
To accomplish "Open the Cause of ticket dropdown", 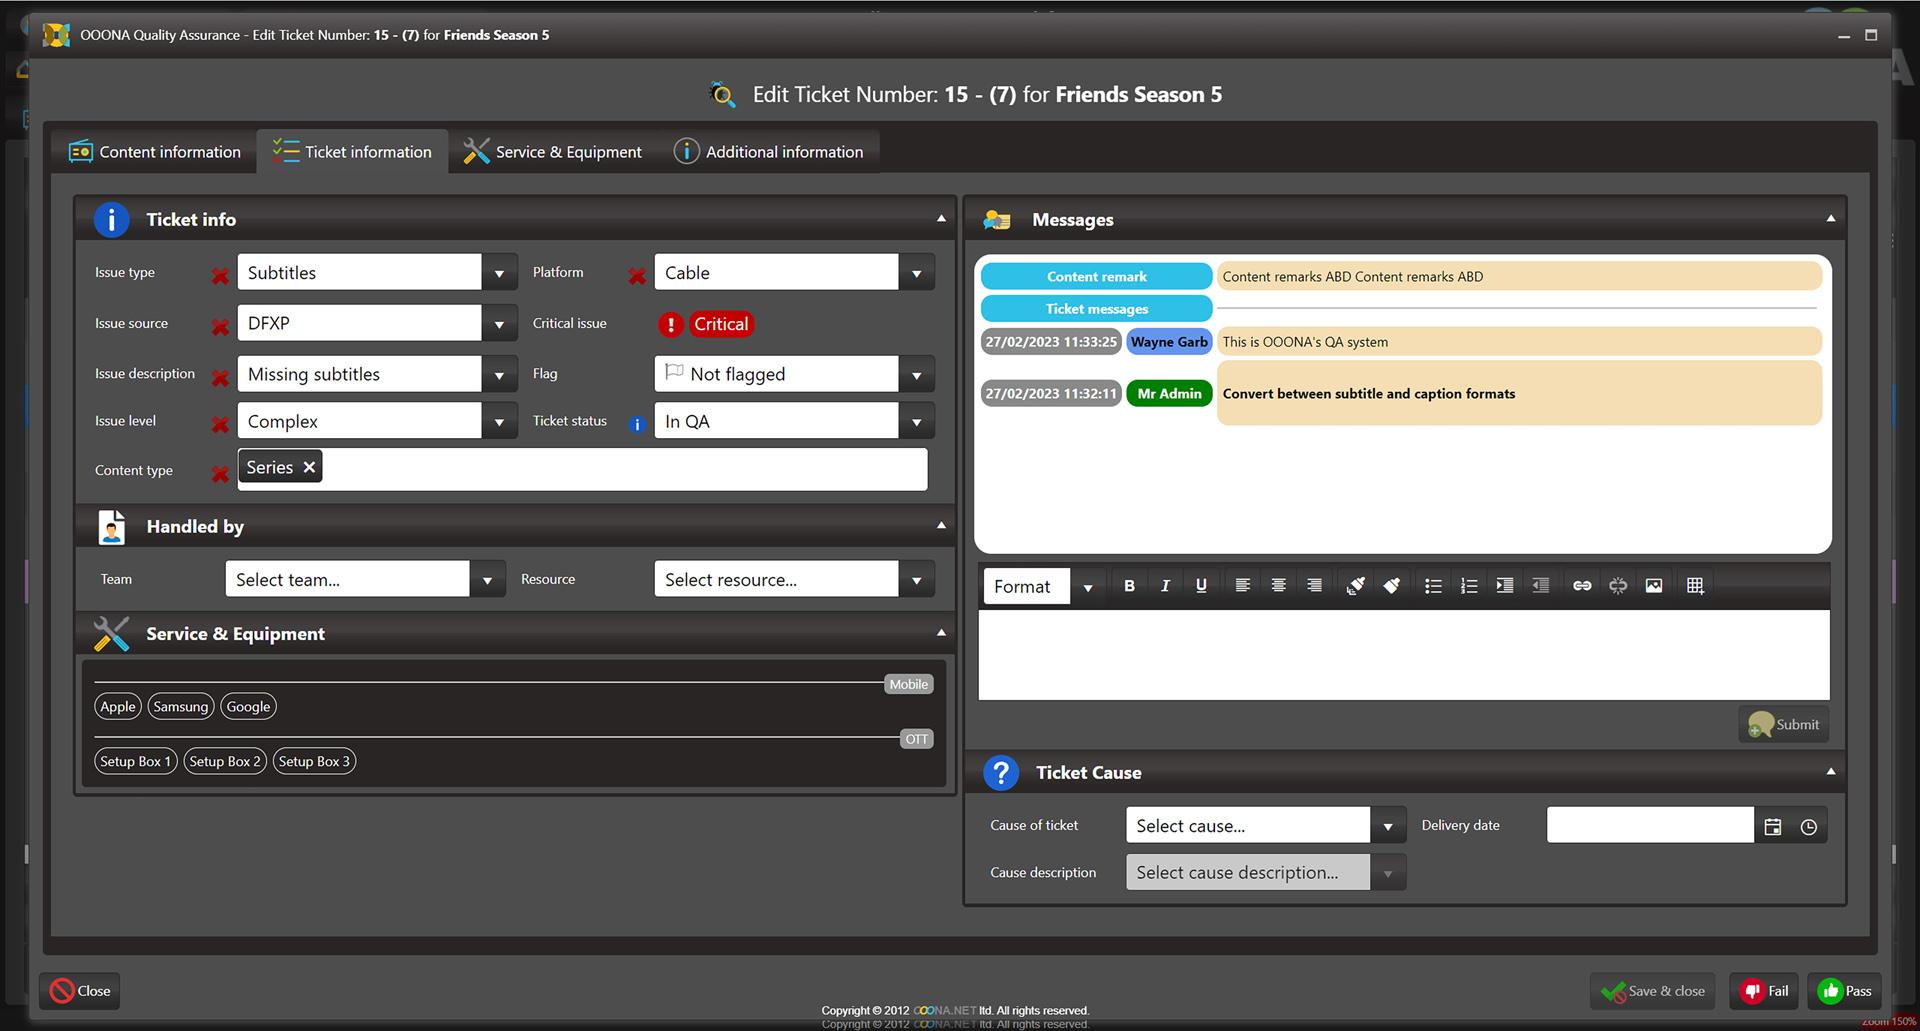I will click(x=1388, y=825).
